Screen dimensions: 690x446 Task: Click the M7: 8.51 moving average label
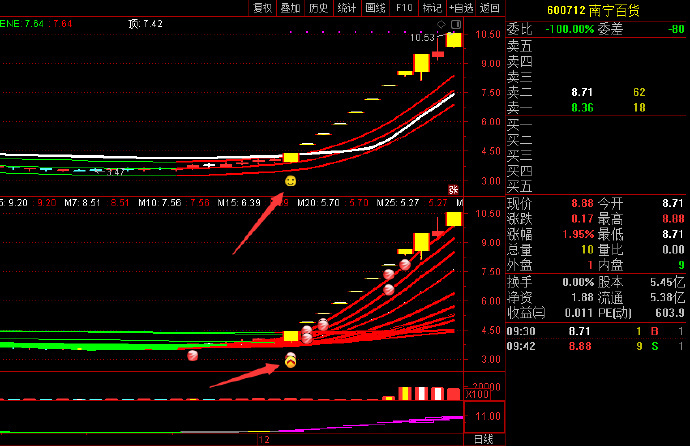(82, 203)
